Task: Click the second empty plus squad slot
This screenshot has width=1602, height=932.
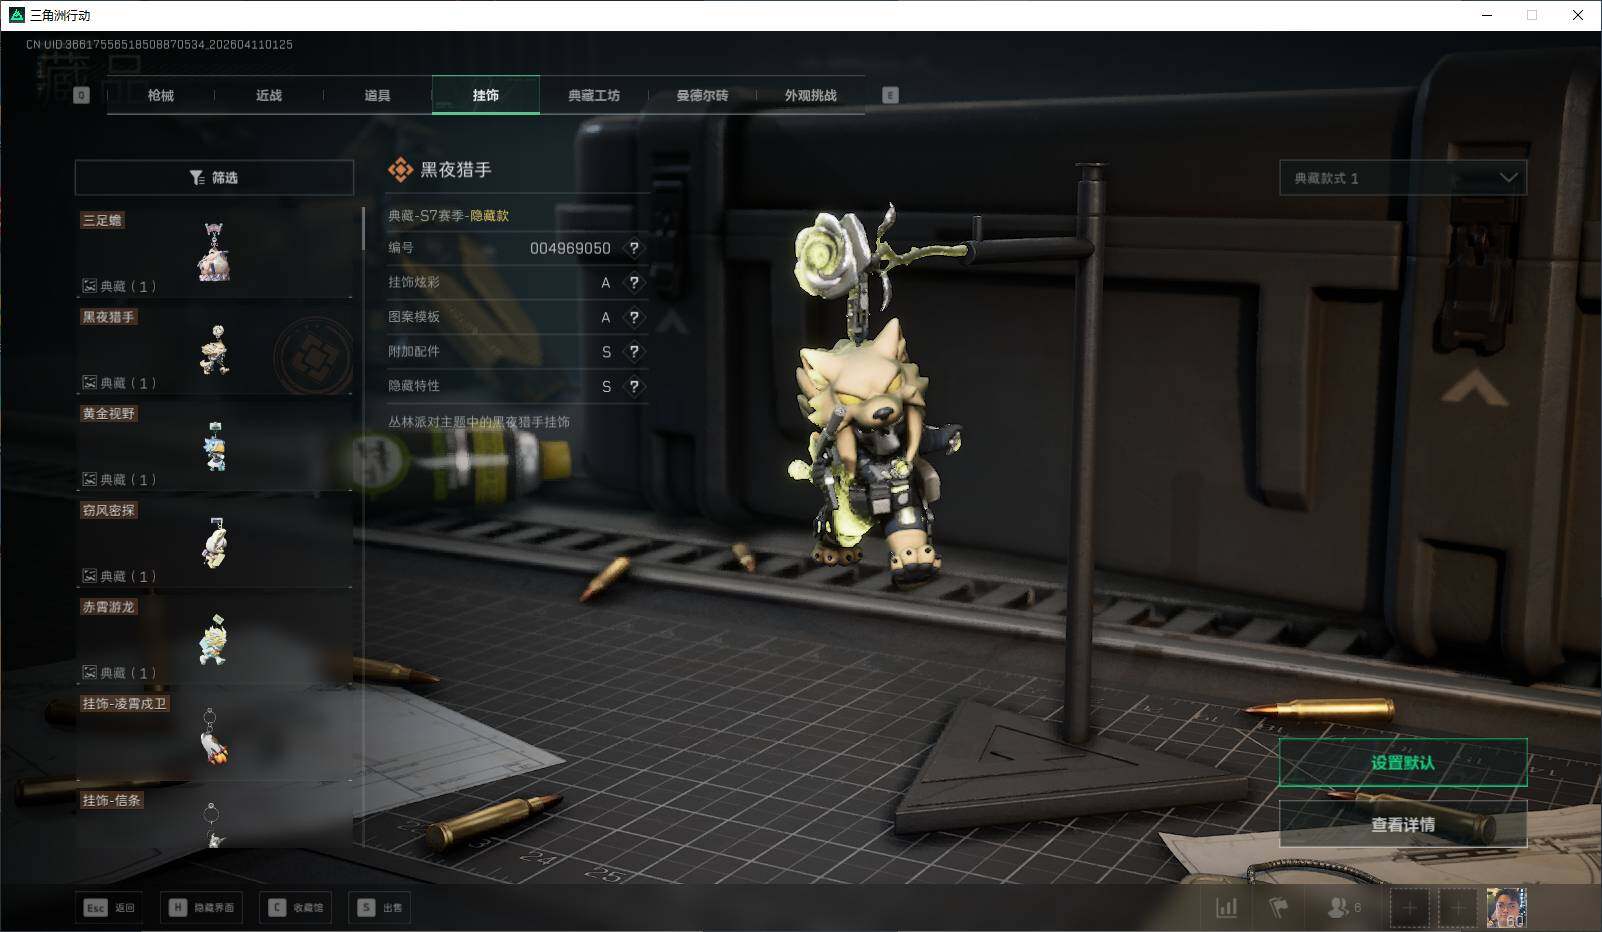Action: tap(1458, 908)
